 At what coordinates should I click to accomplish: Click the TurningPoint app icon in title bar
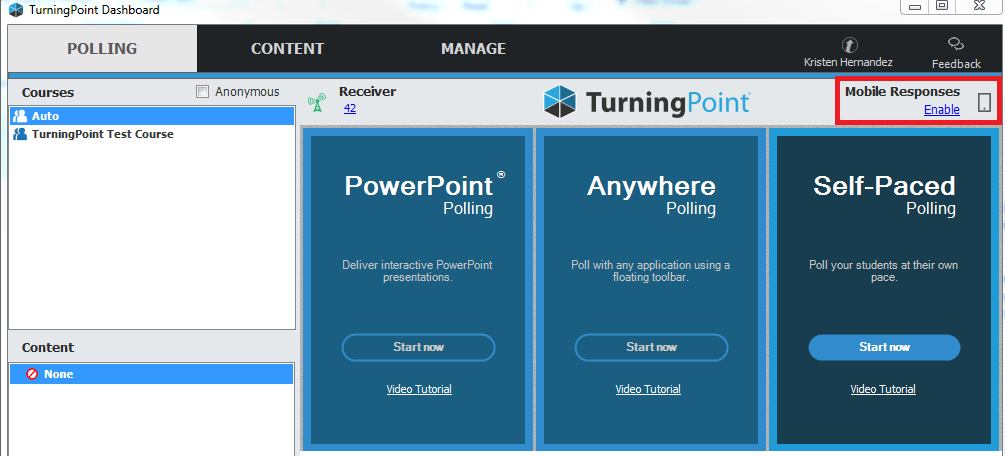point(16,10)
